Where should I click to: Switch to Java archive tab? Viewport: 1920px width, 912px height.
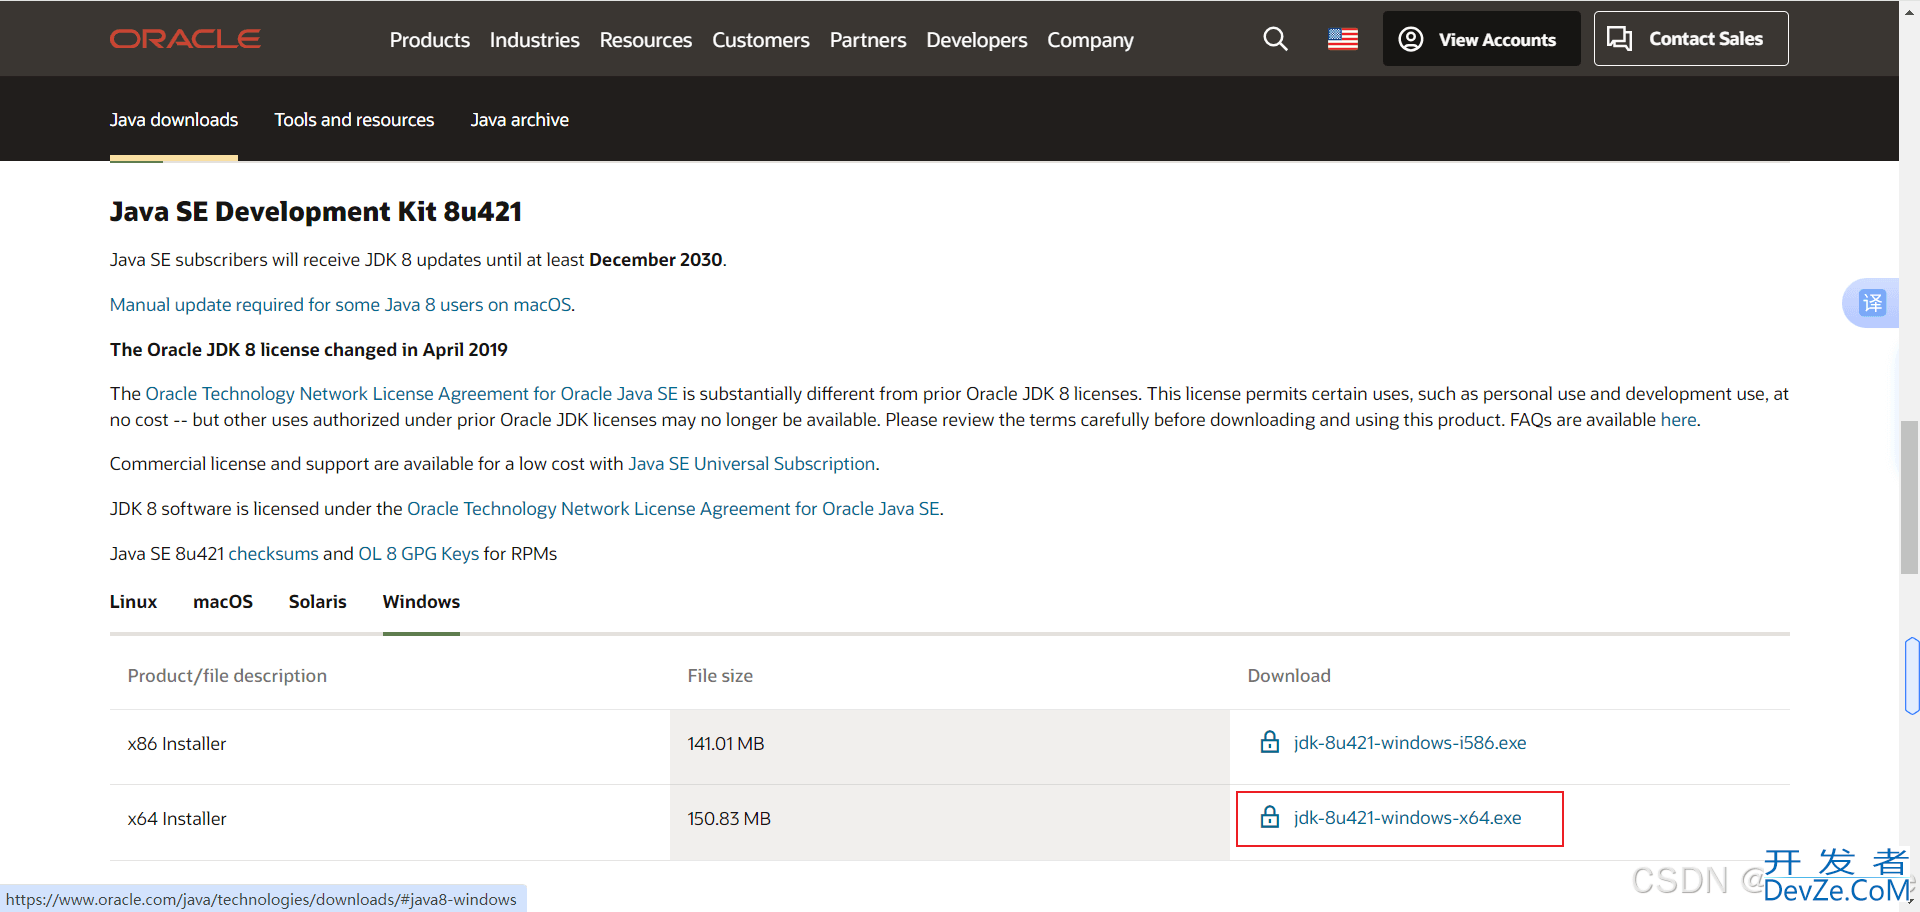pyautogui.click(x=520, y=120)
